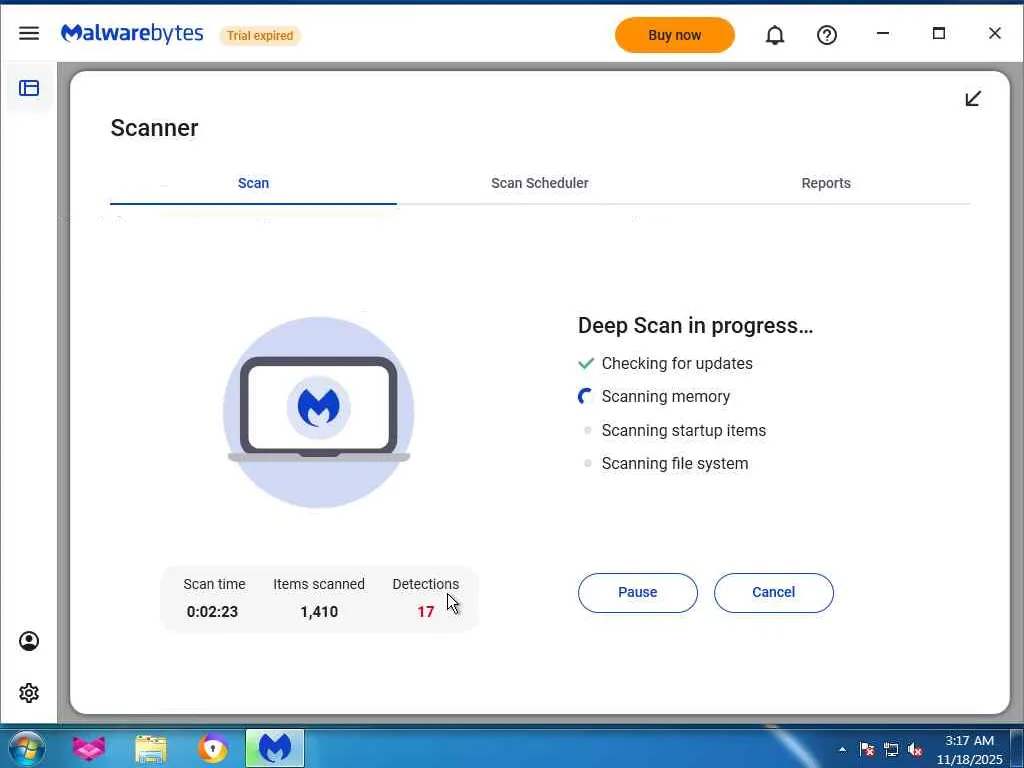Close the Malwarebytes window

pyautogui.click(x=995, y=33)
